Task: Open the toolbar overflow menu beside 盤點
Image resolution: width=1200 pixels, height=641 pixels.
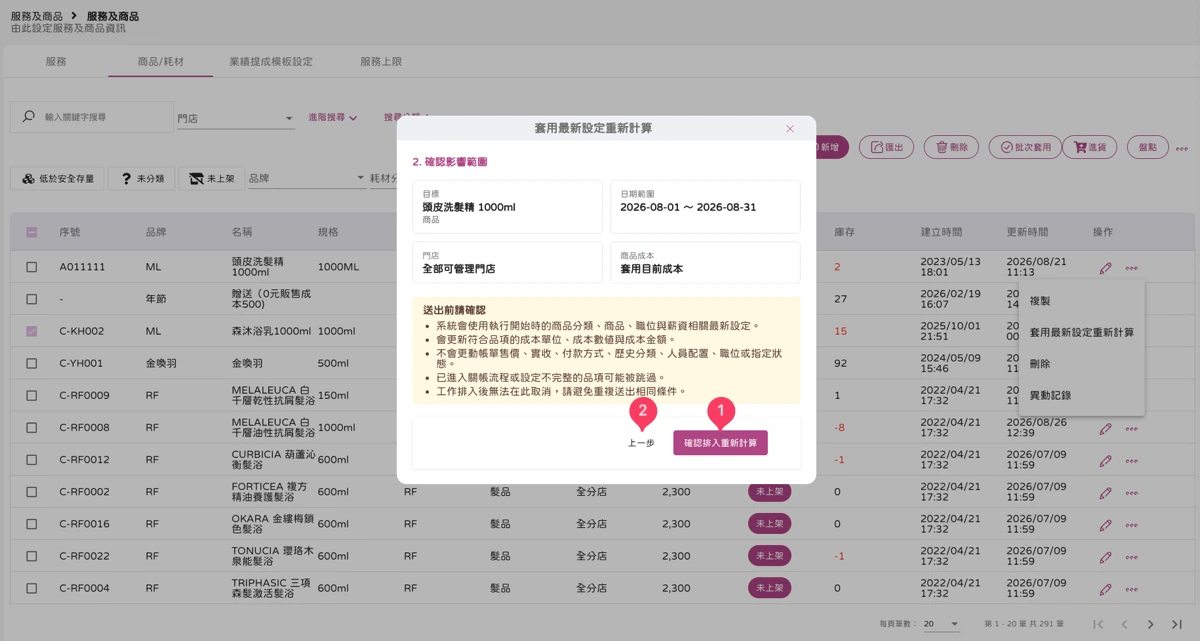Action: [x=1181, y=148]
